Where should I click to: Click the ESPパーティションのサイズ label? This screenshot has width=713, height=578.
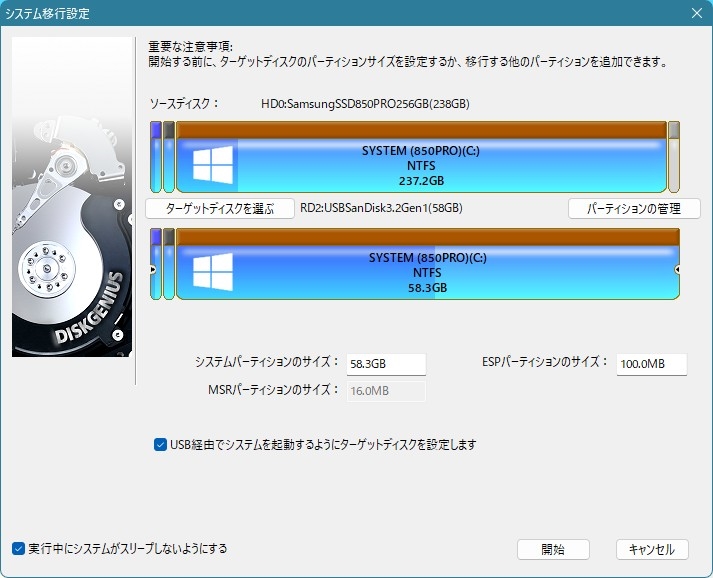(x=545, y=362)
